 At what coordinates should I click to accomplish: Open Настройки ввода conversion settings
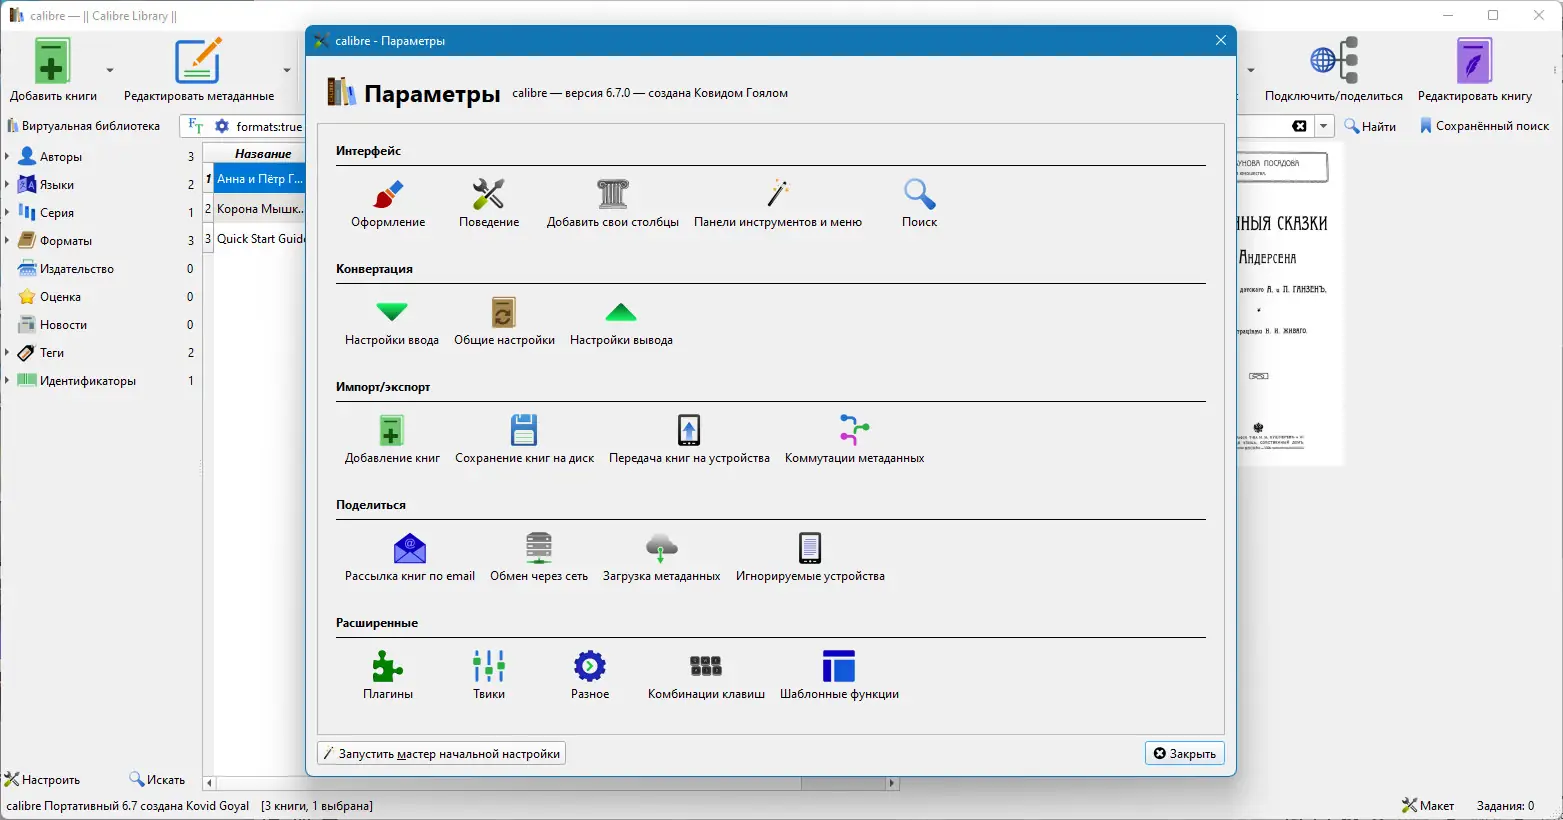(392, 321)
